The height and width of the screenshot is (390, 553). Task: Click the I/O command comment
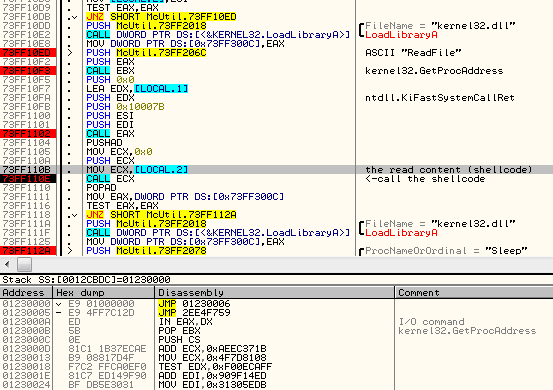coord(431,322)
